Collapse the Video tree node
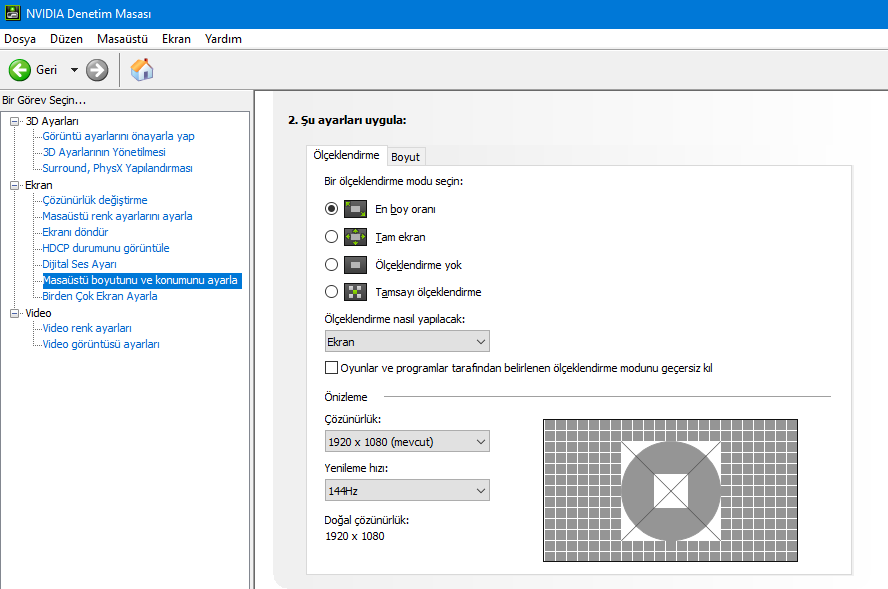888x589 pixels. [15, 313]
